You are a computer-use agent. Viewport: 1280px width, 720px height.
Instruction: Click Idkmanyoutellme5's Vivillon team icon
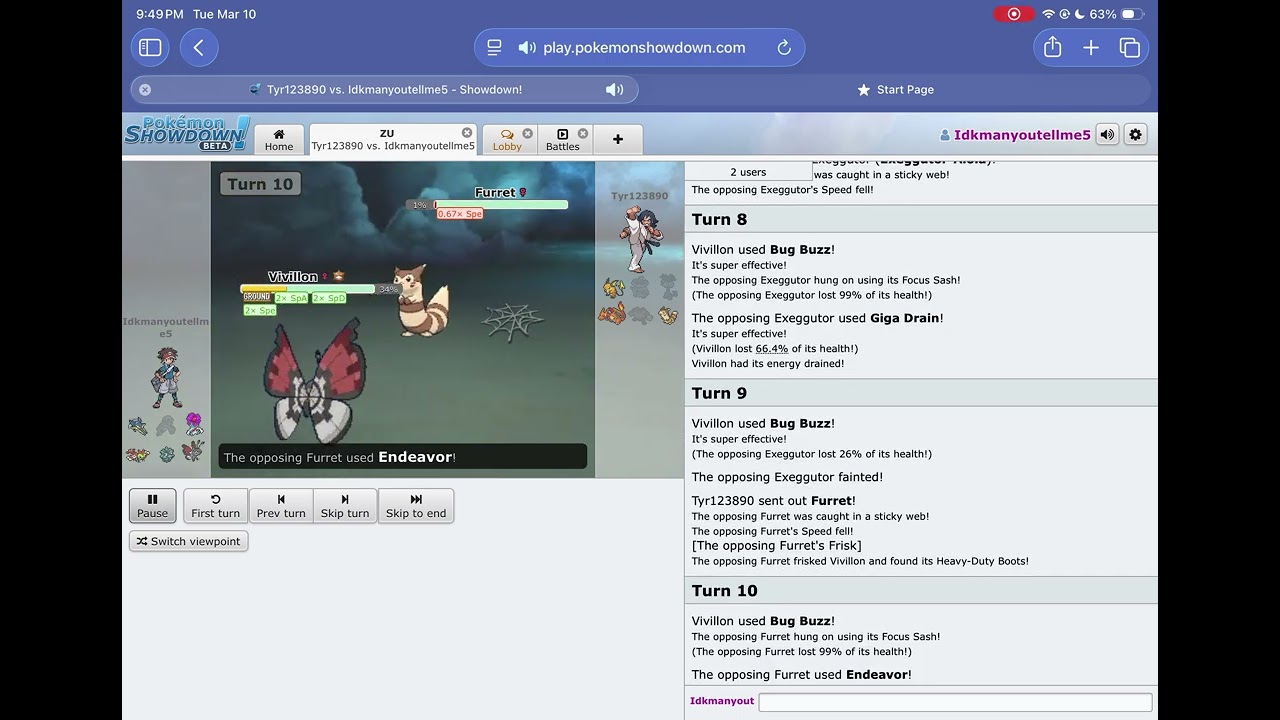194,452
